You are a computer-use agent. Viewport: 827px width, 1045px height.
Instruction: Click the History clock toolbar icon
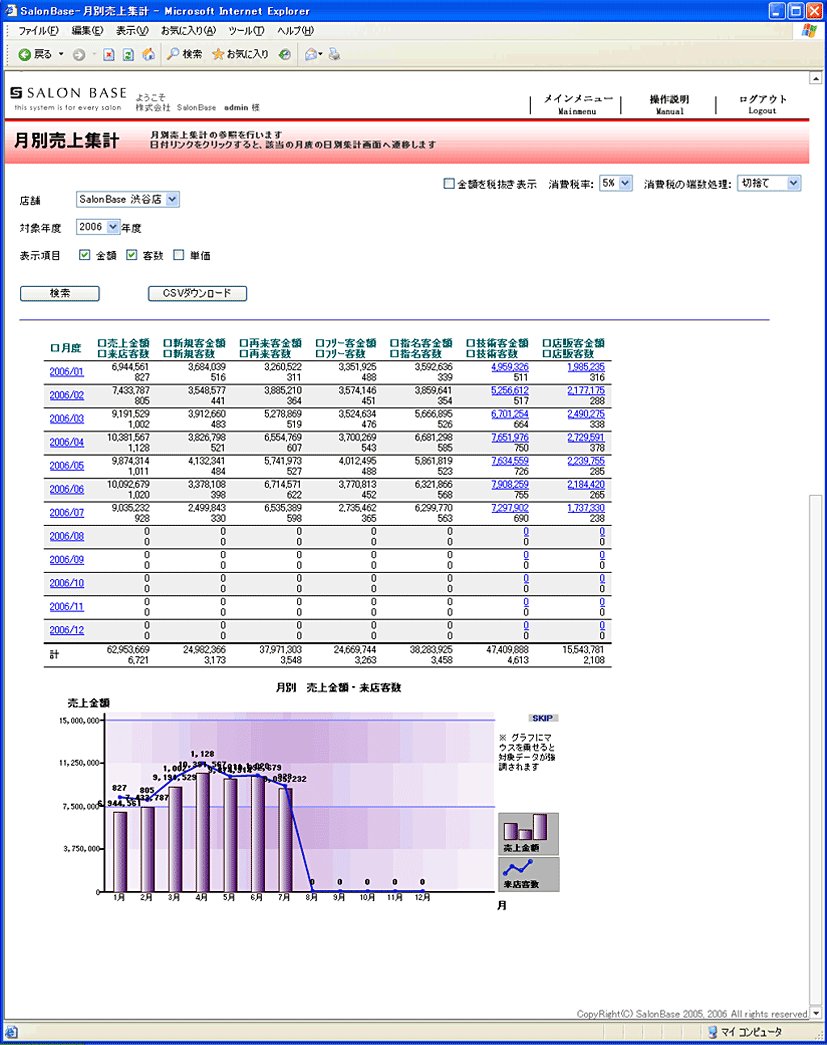click(x=285, y=55)
